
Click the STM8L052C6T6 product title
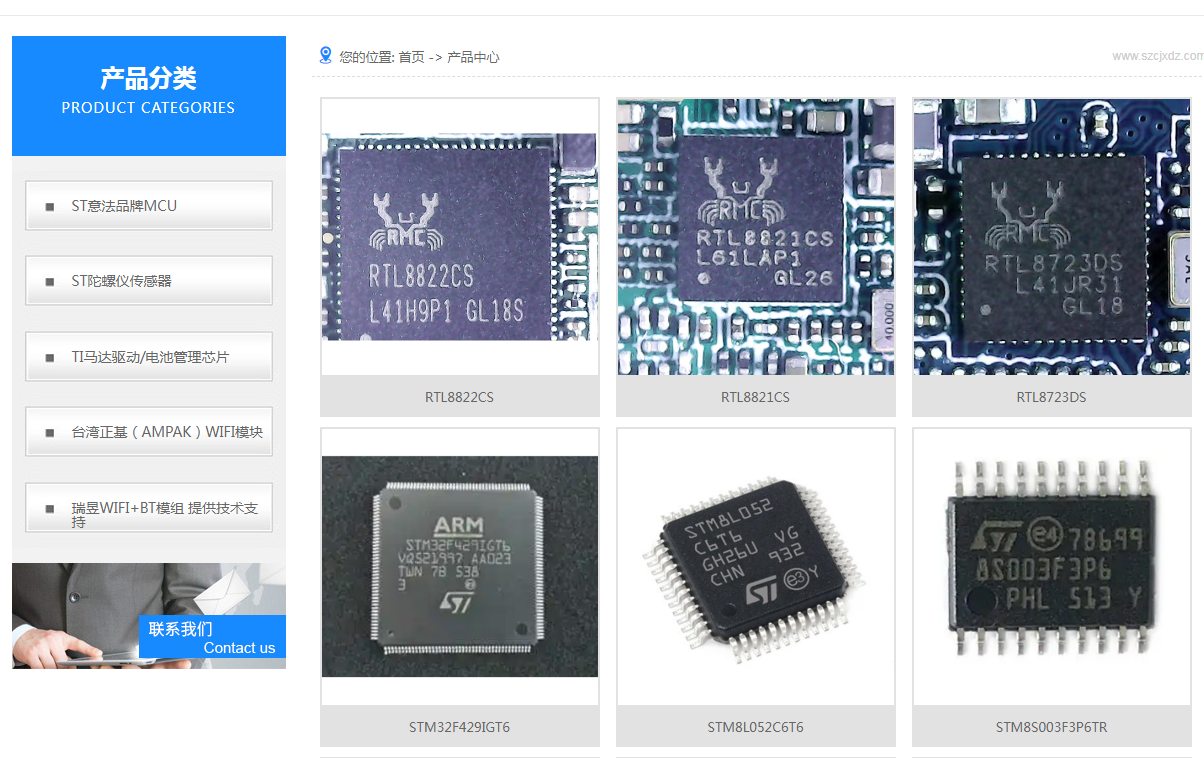click(755, 727)
